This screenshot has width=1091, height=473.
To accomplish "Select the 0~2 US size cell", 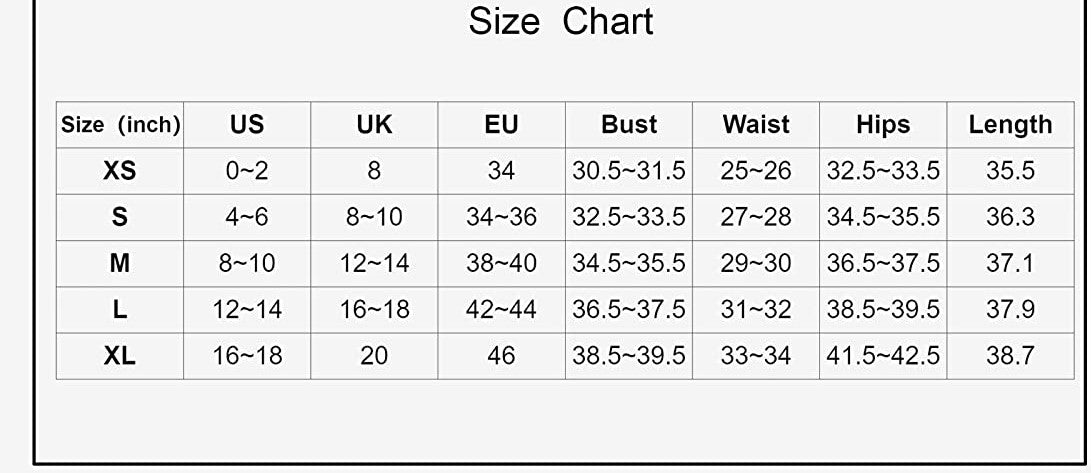I will pos(247,171).
